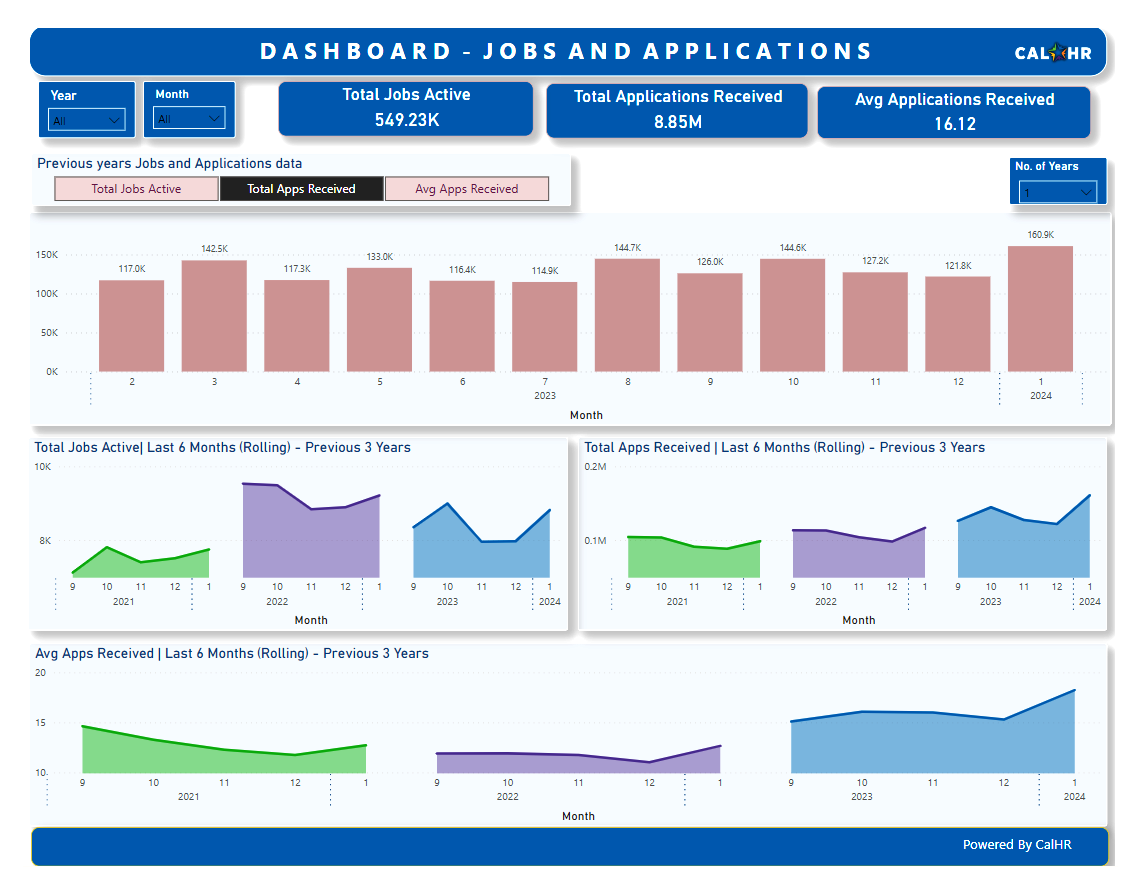Image resolution: width=1142 pixels, height=896 pixels.
Task: Click the CalHR logo in header
Action: (x=1053, y=53)
